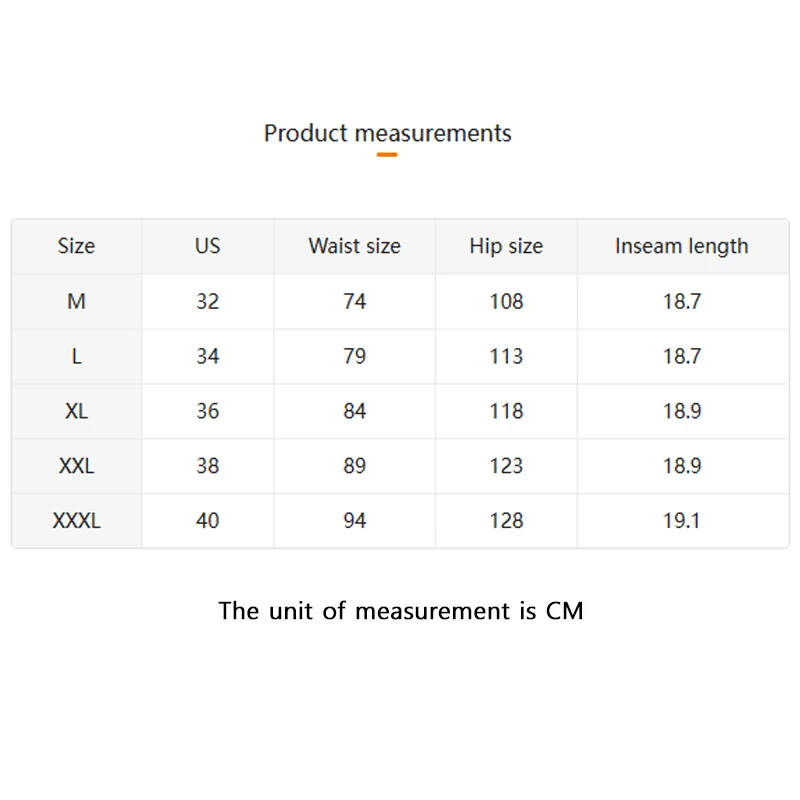Select US size 38 cell
The height and width of the screenshot is (800, 800).
(207, 466)
